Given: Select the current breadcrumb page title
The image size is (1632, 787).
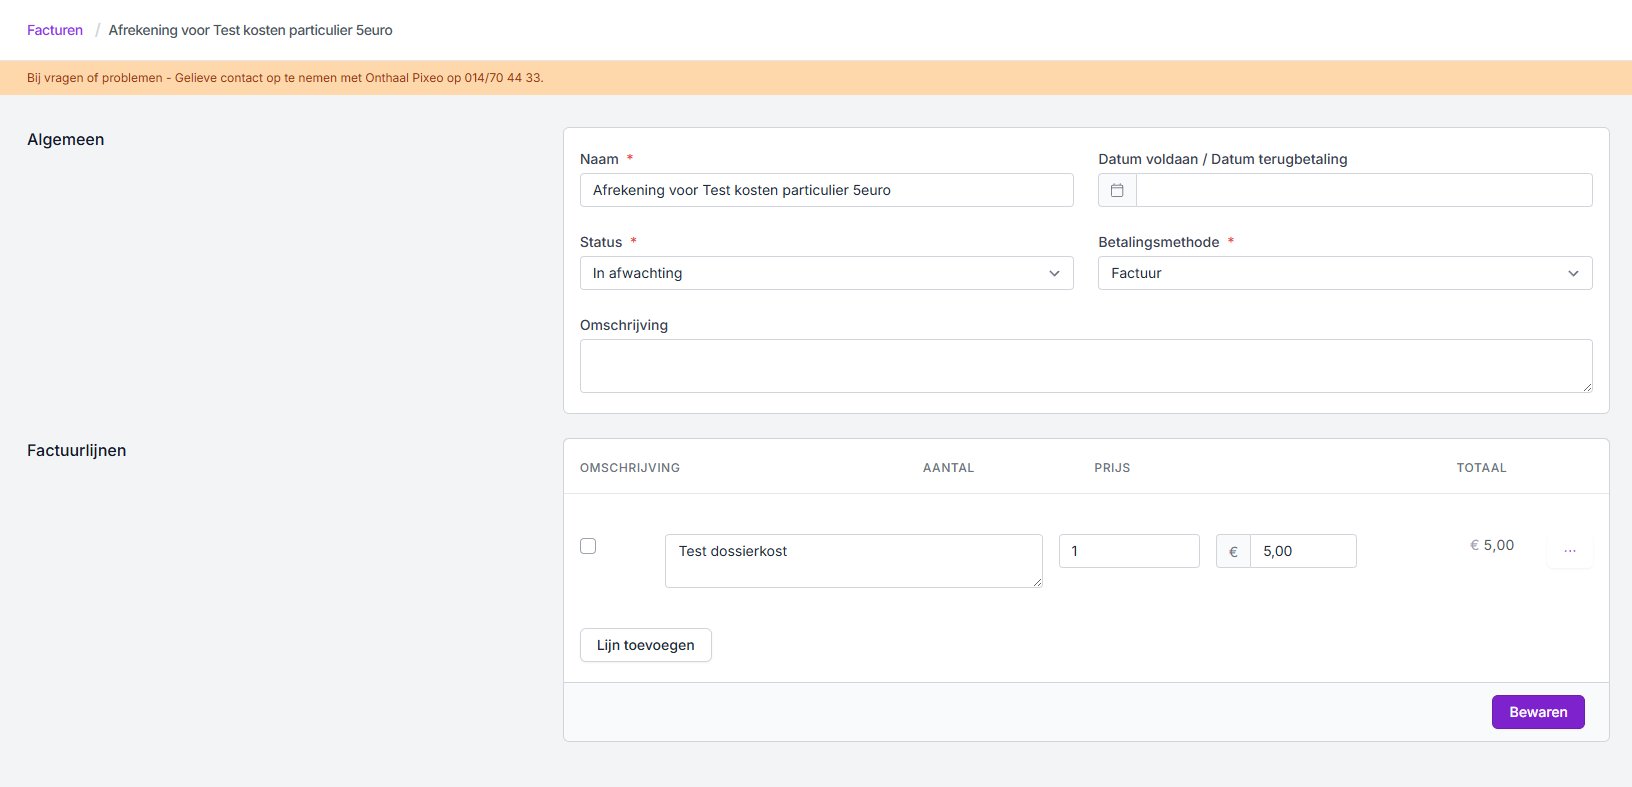Looking at the screenshot, I should 250,30.
